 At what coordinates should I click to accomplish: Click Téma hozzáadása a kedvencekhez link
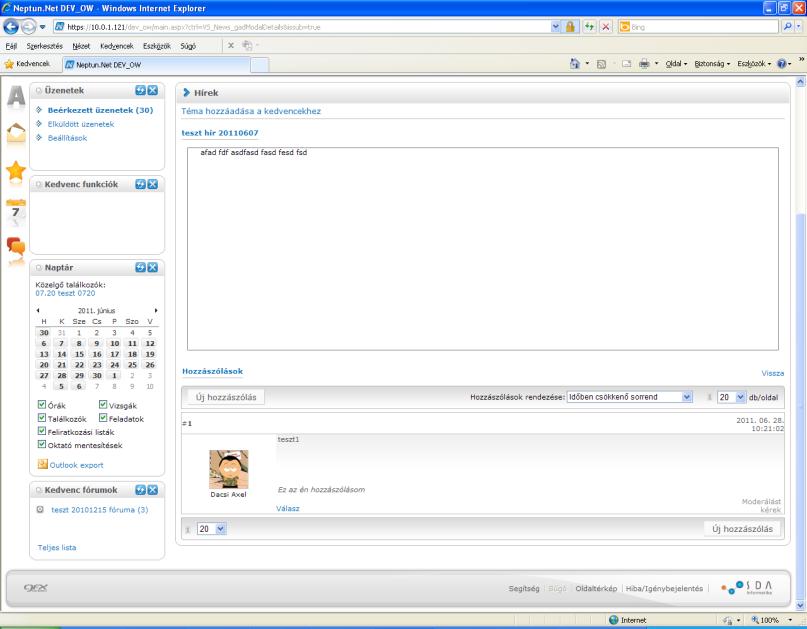click(251, 111)
